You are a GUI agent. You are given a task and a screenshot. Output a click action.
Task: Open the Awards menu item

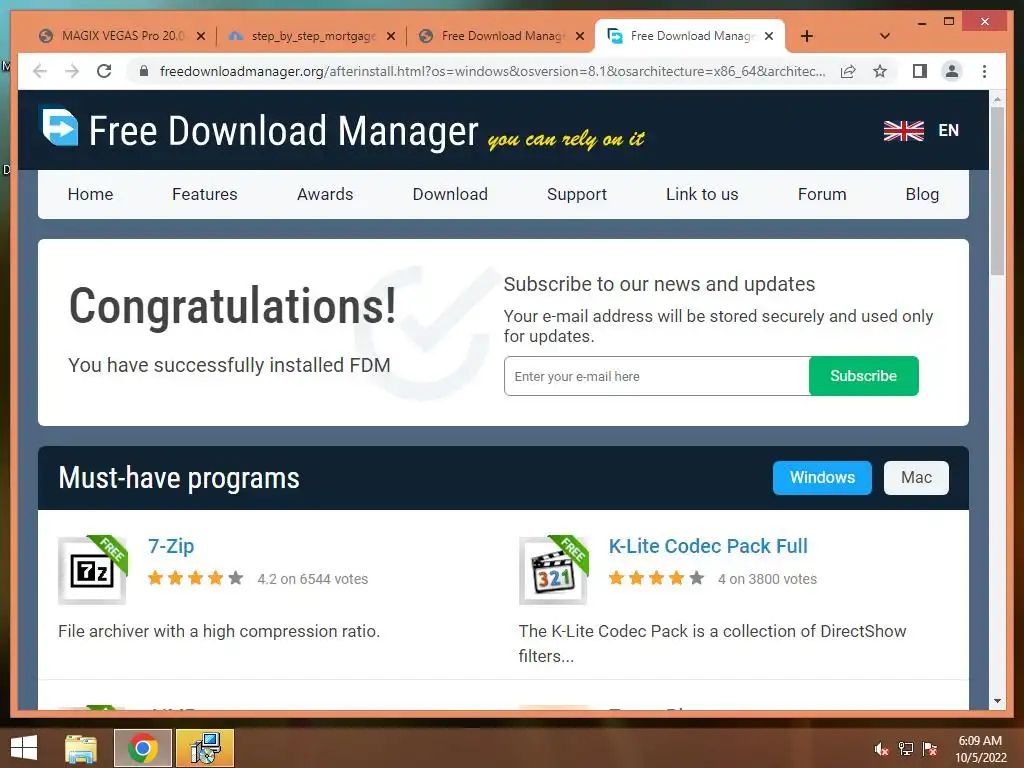325,194
